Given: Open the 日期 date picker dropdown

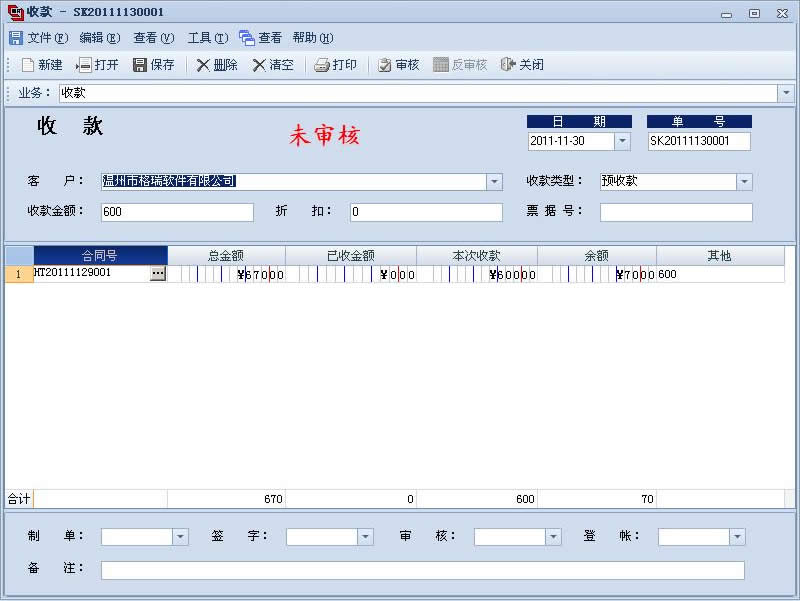Looking at the screenshot, I should click(x=622, y=142).
